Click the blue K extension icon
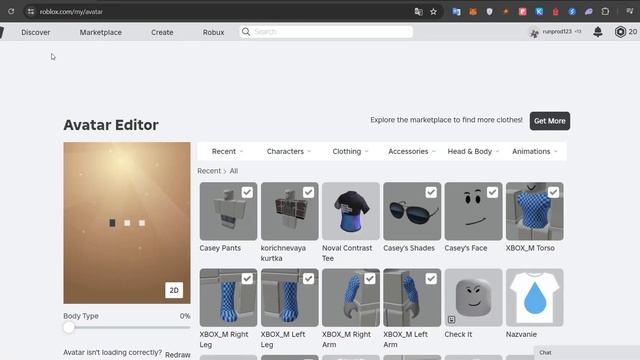The height and width of the screenshot is (360, 640). coord(539,12)
